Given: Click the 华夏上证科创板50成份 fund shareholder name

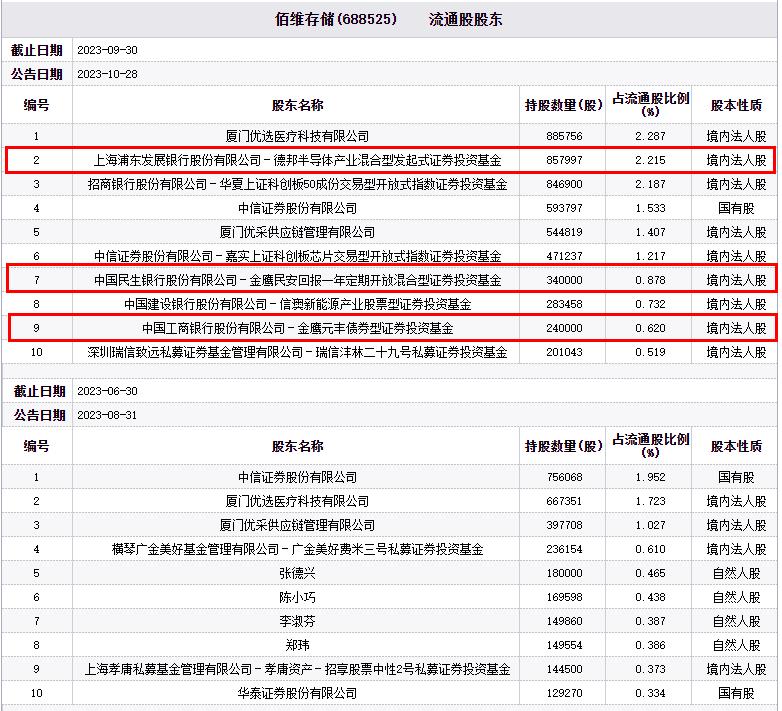Looking at the screenshot, I should tap(297, 184).
